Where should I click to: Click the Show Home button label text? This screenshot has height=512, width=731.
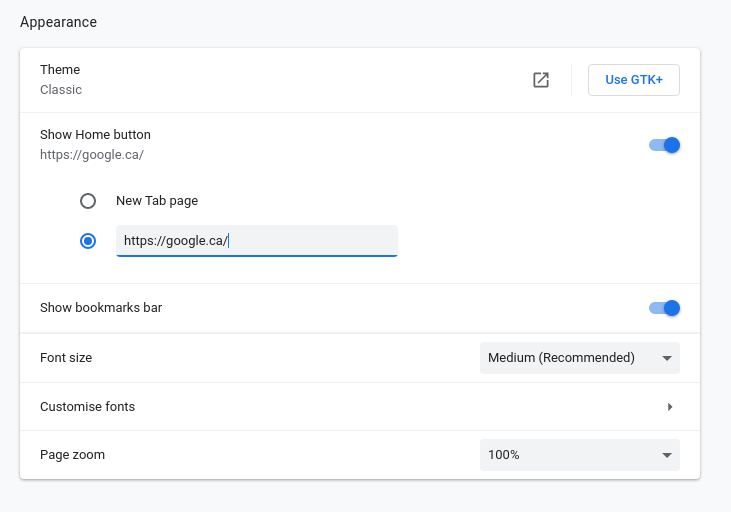pyautogui.click(x=95, y=135)
